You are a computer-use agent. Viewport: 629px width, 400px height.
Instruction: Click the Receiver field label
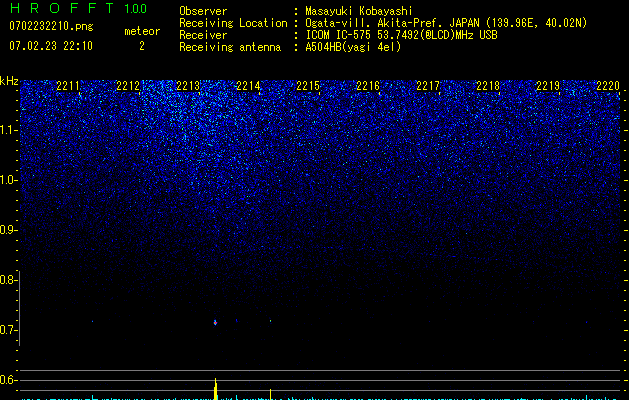(x=203, y=35)
